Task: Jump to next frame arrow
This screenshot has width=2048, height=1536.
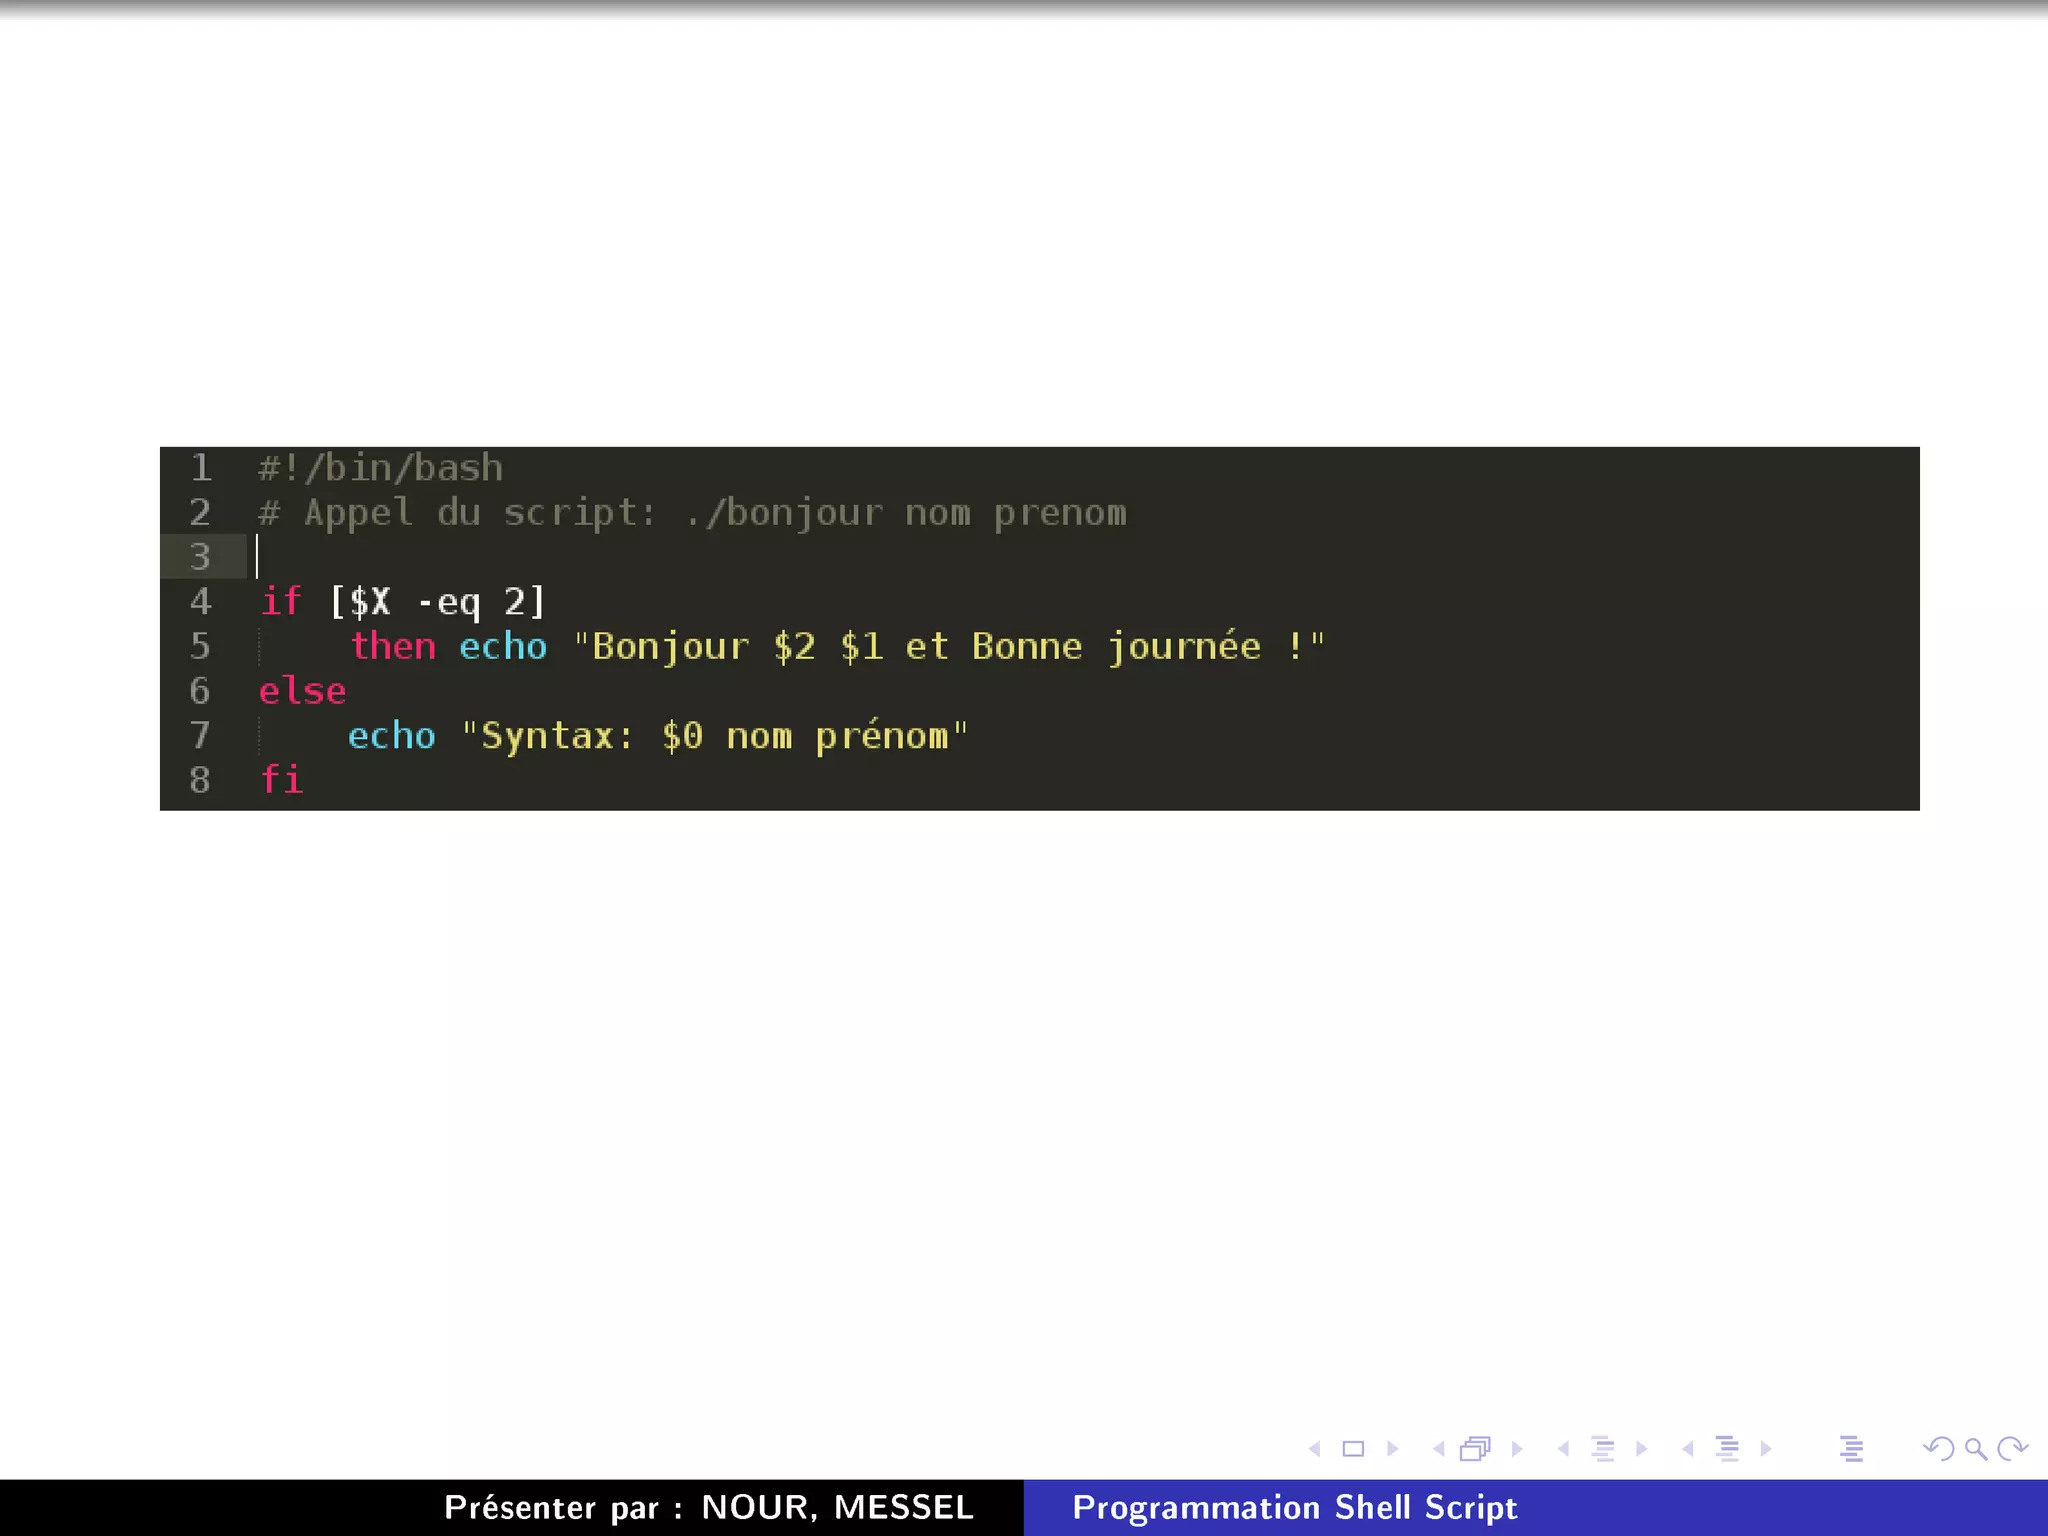Action: click(x=1517, y=1448)
